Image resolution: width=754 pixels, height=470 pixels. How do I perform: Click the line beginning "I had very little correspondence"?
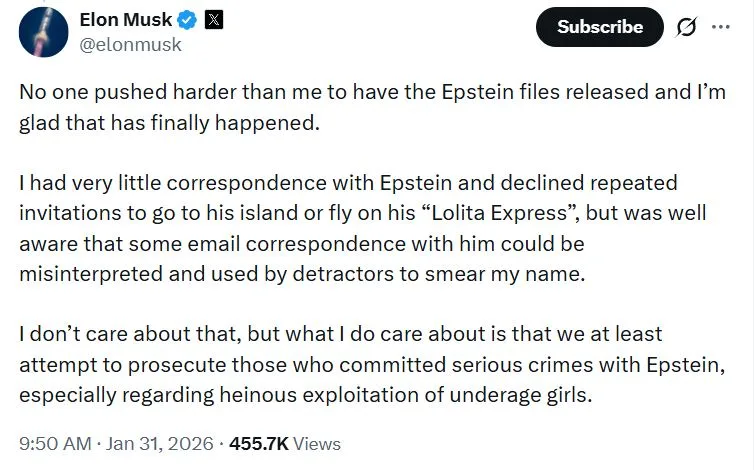tap(348, 183)
